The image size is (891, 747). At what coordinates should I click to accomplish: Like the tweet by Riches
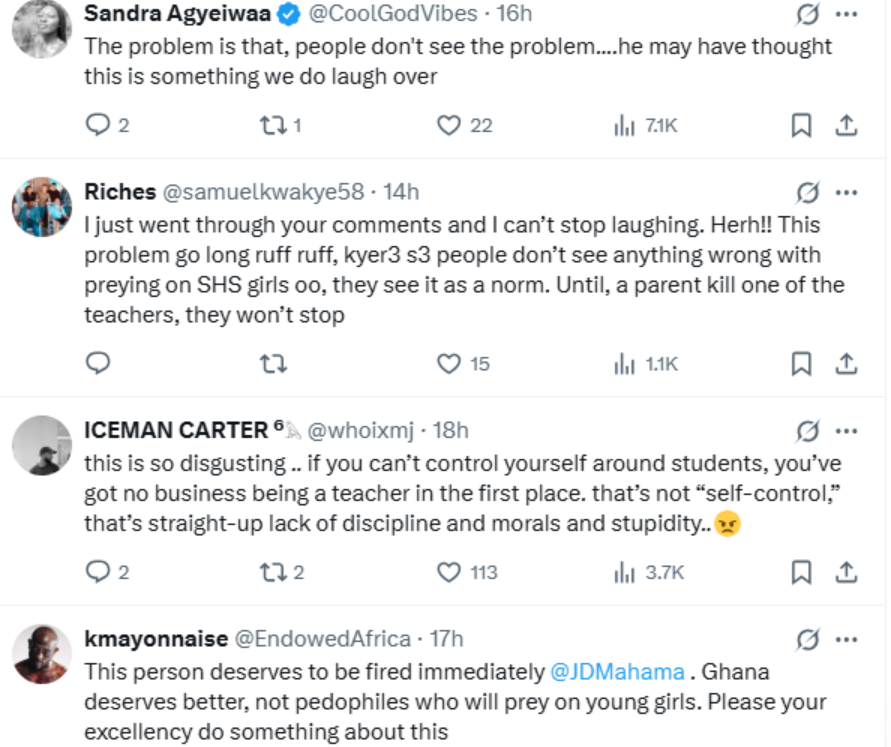pyautogui.click(x=449, y=364)
